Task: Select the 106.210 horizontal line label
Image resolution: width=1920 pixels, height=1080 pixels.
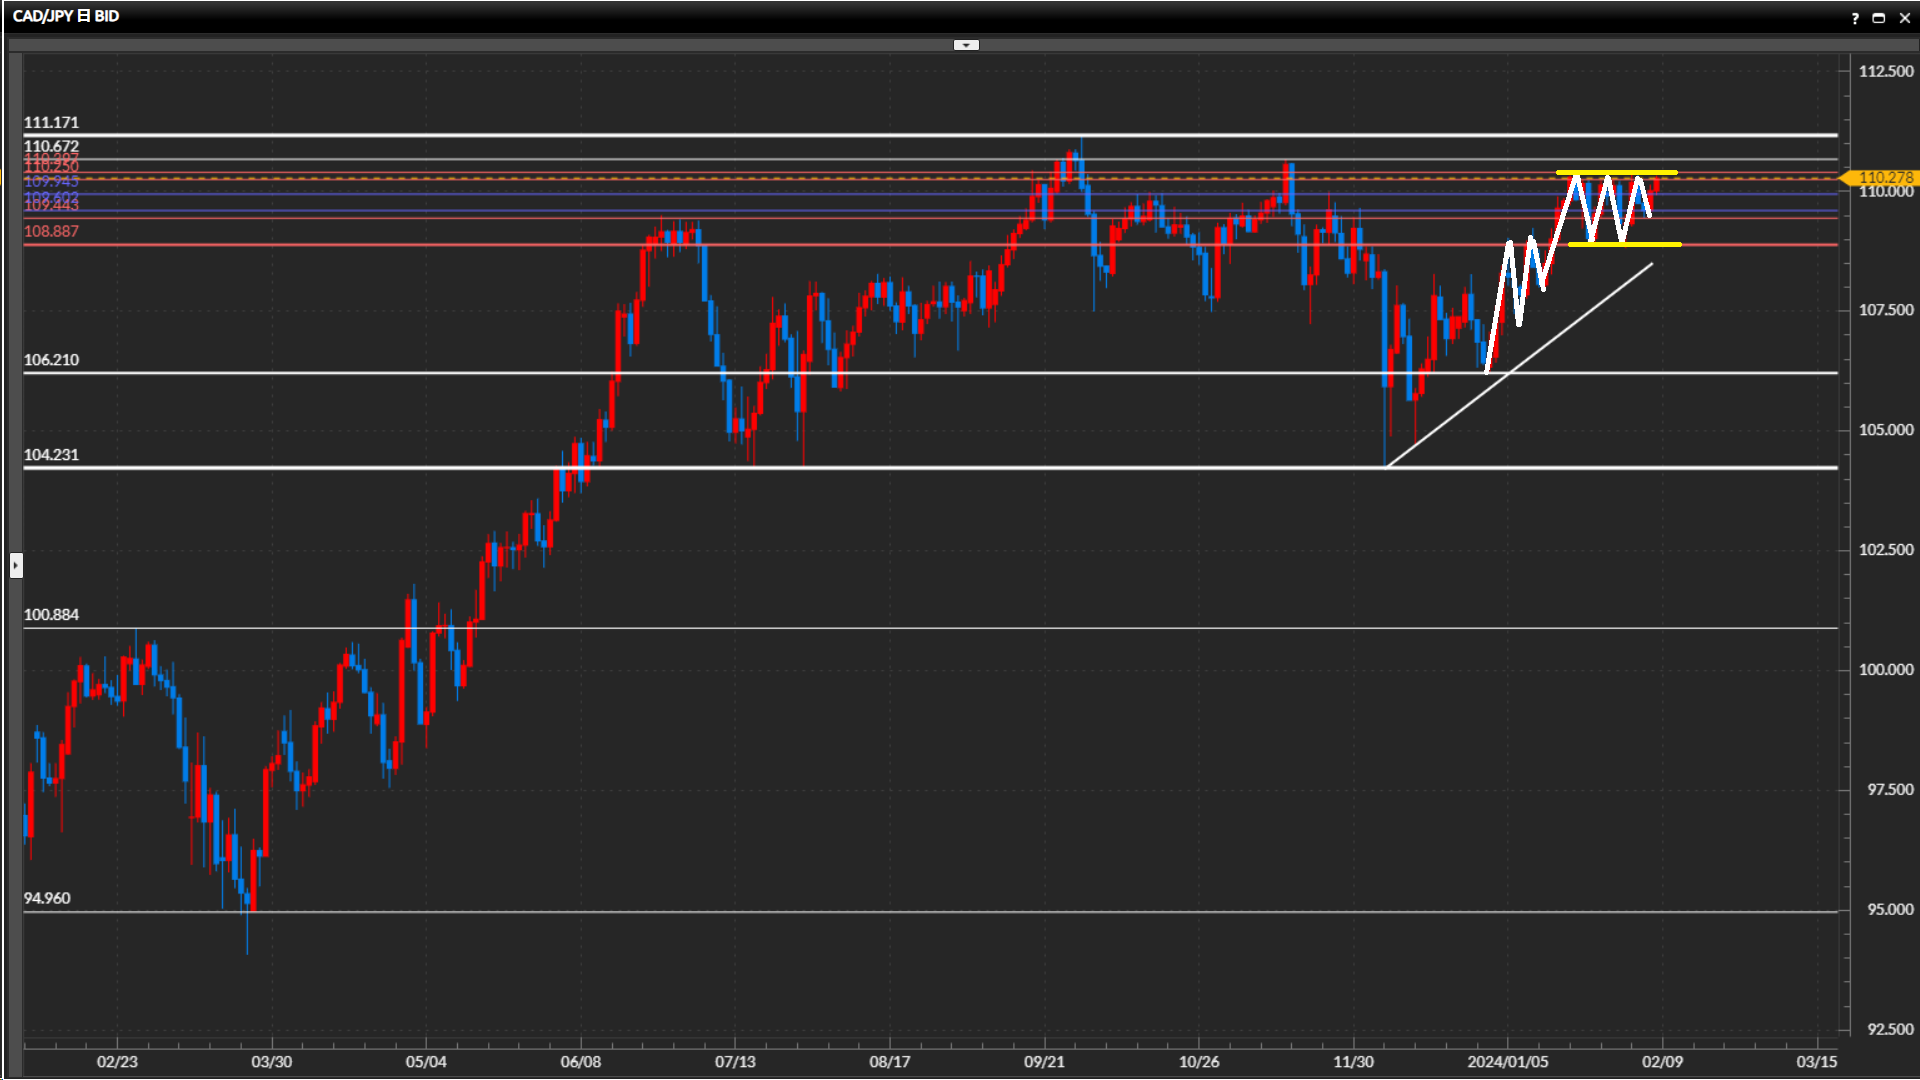Action: (x=51, y=360)
